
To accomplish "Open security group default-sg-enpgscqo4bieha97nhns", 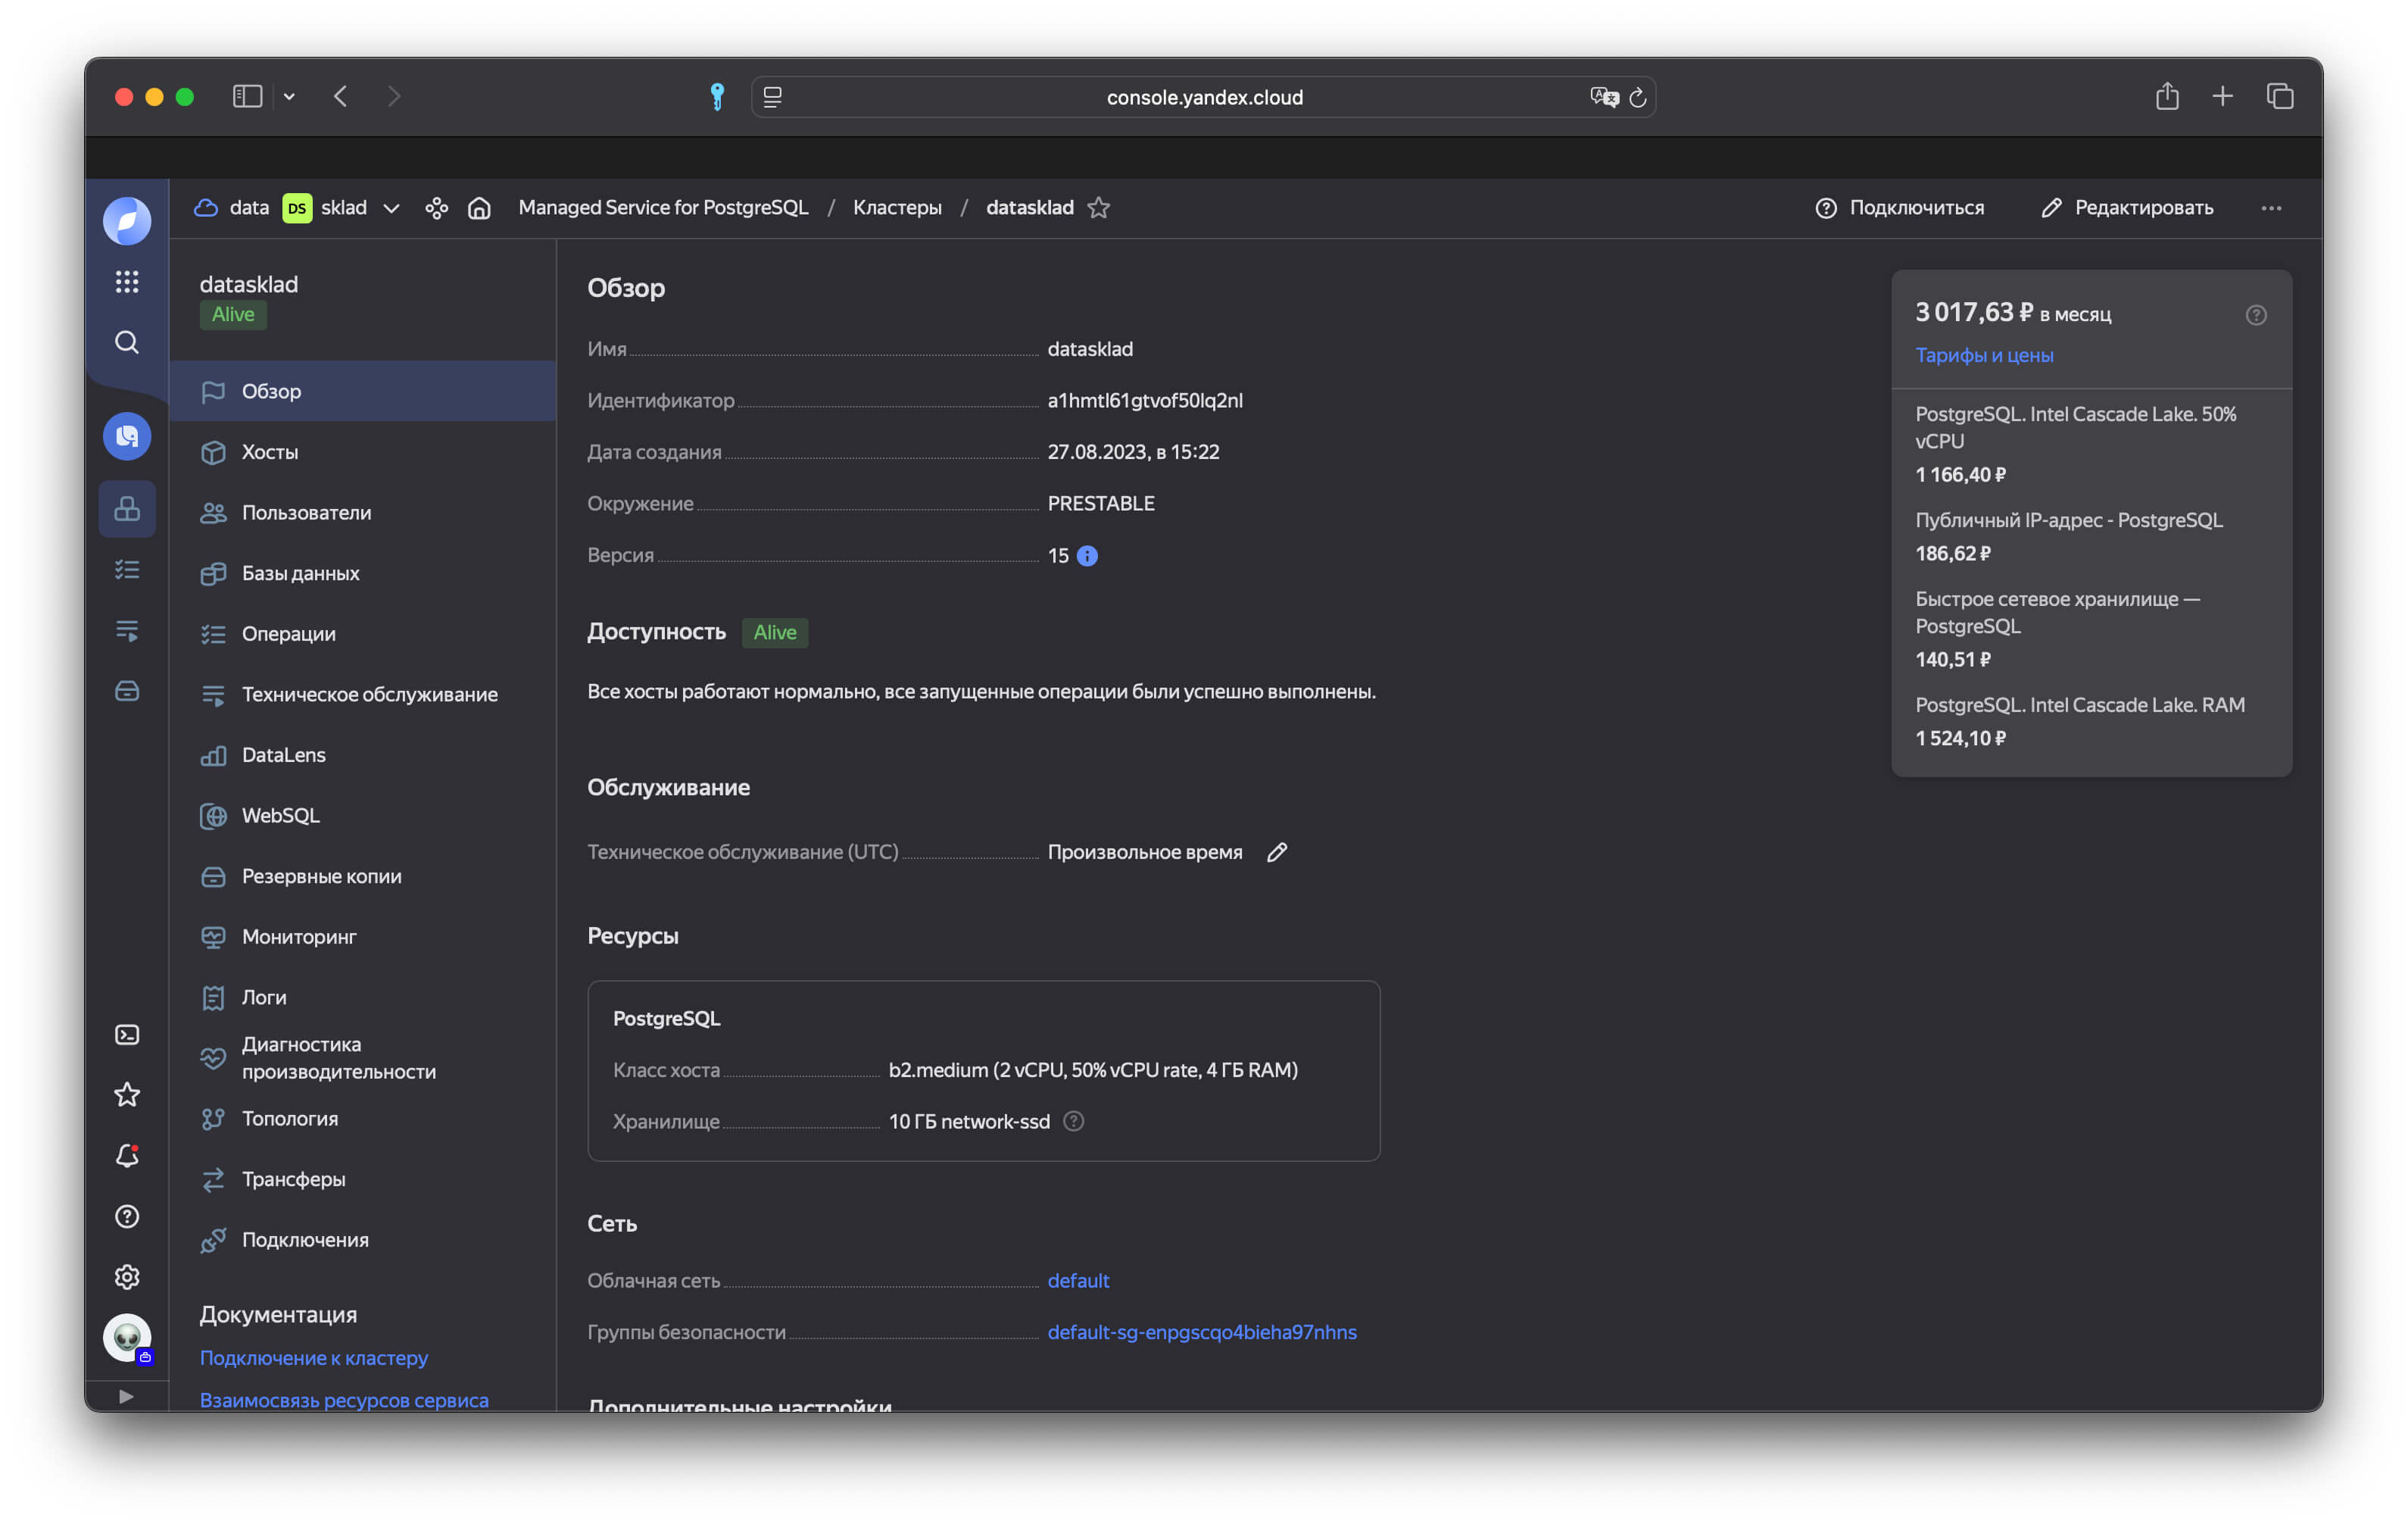I will pyautogui.click(x=1202, y=1332).
